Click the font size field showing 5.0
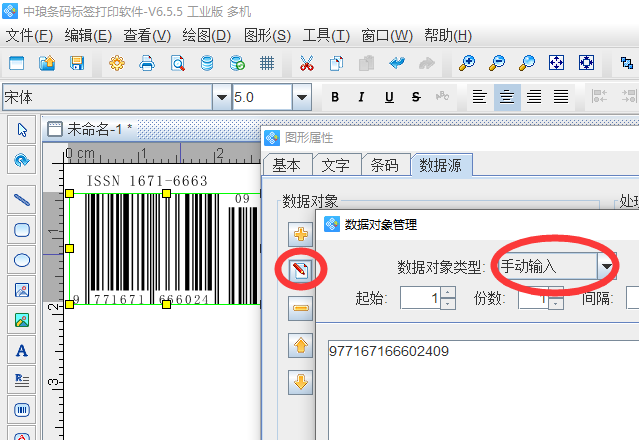This screenshot has width=639, height=440. 262,97
